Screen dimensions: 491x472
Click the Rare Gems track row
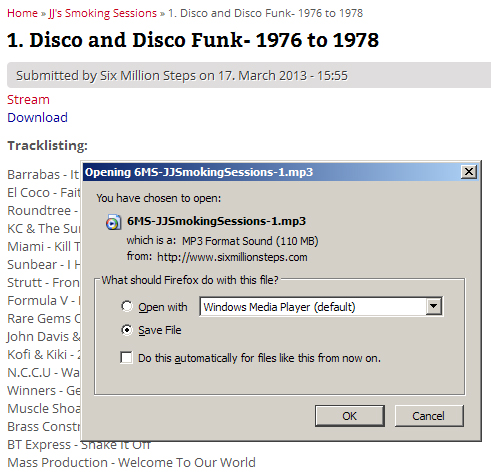[x=44, y=318]
